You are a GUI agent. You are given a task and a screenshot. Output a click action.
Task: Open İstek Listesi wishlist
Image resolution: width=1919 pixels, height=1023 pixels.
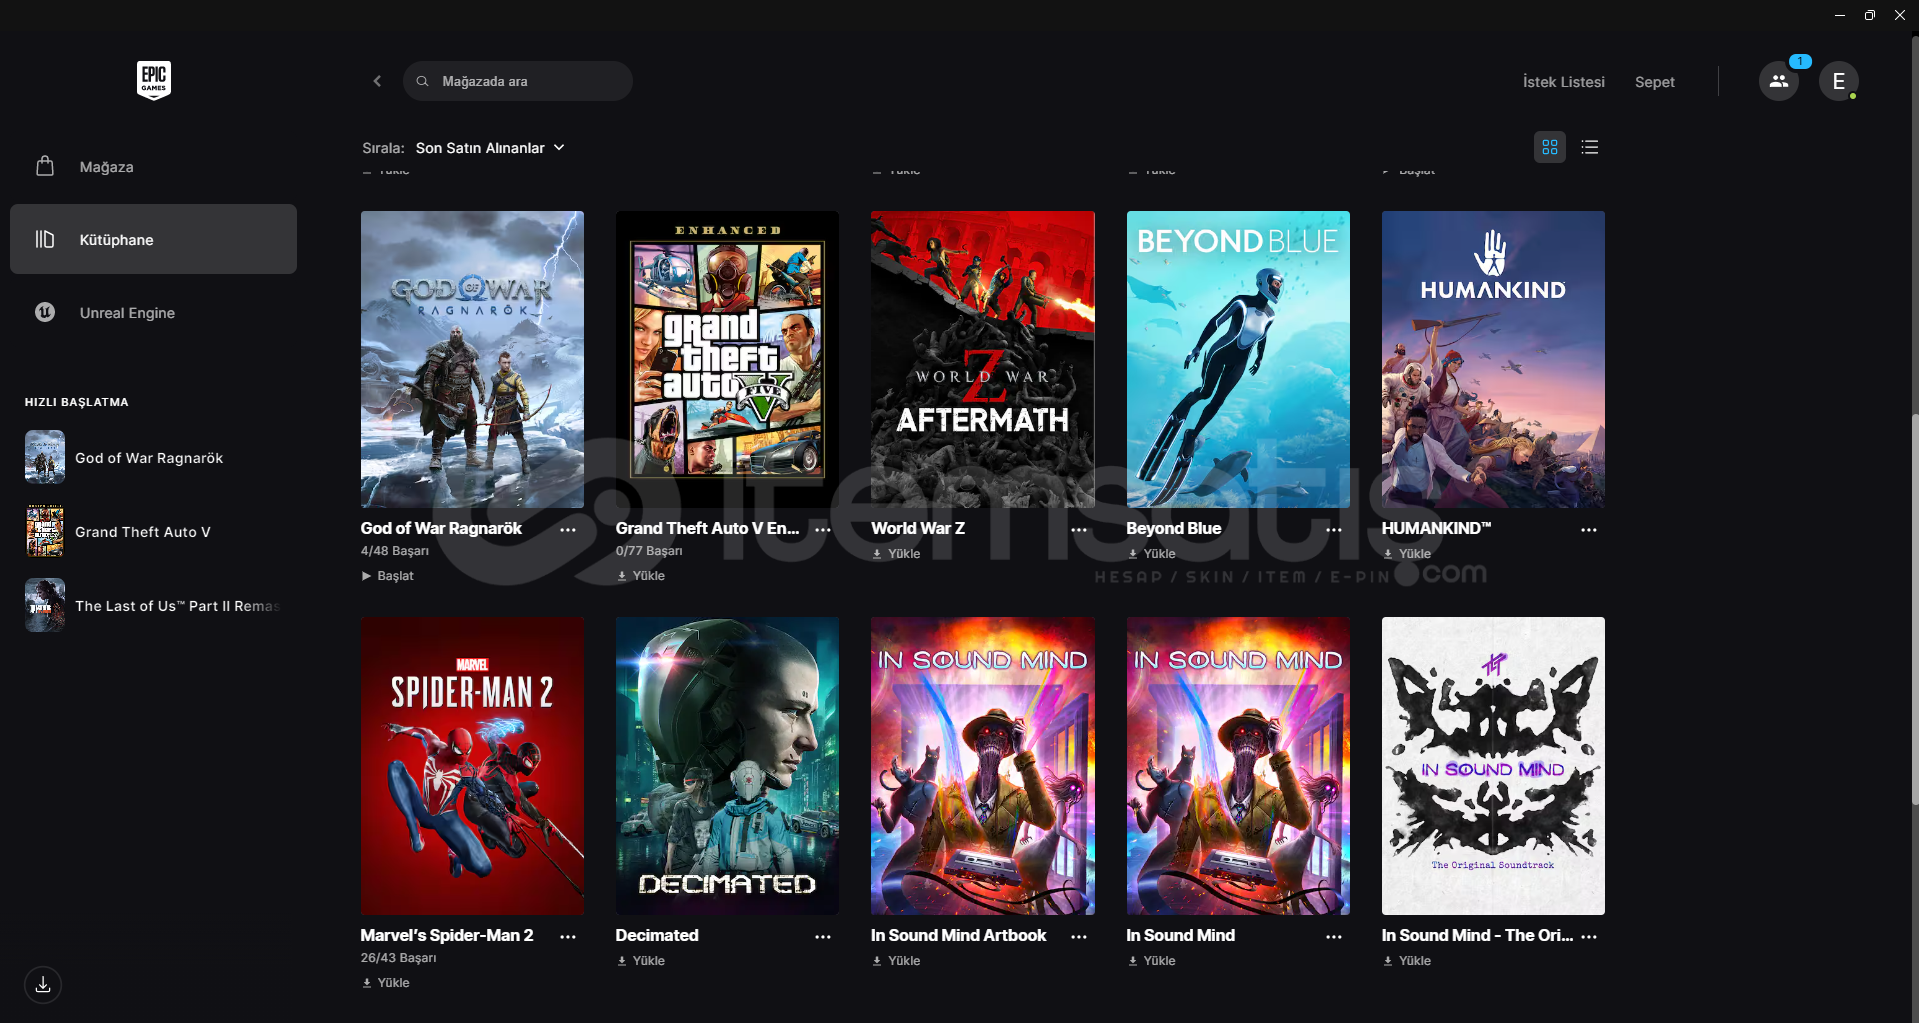(x=1563, y=82)
